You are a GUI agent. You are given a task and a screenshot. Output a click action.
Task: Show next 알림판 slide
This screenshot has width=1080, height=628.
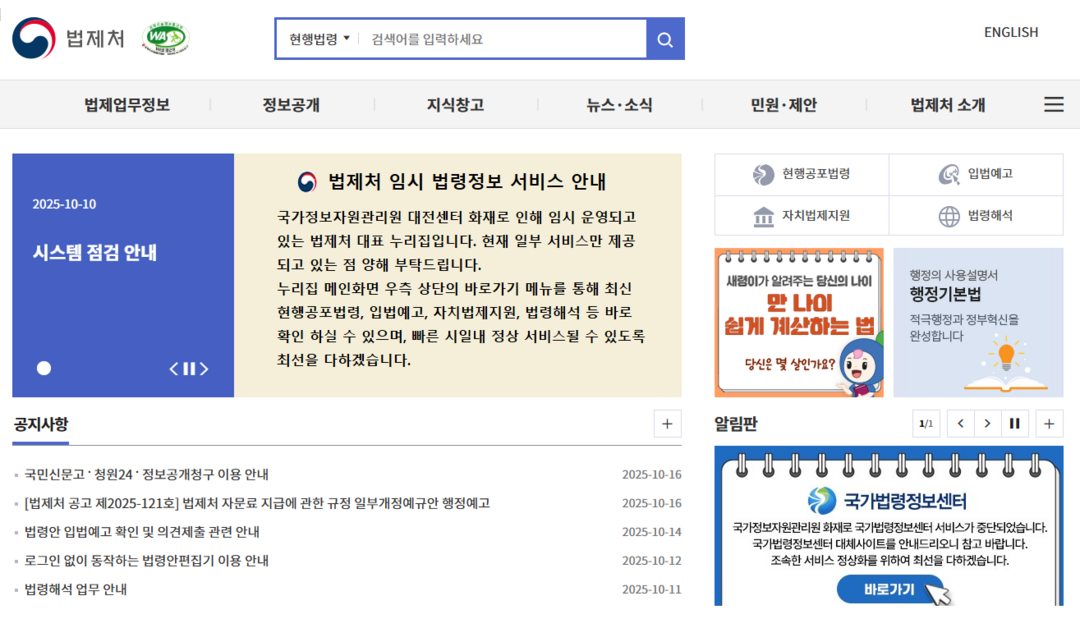987,424
